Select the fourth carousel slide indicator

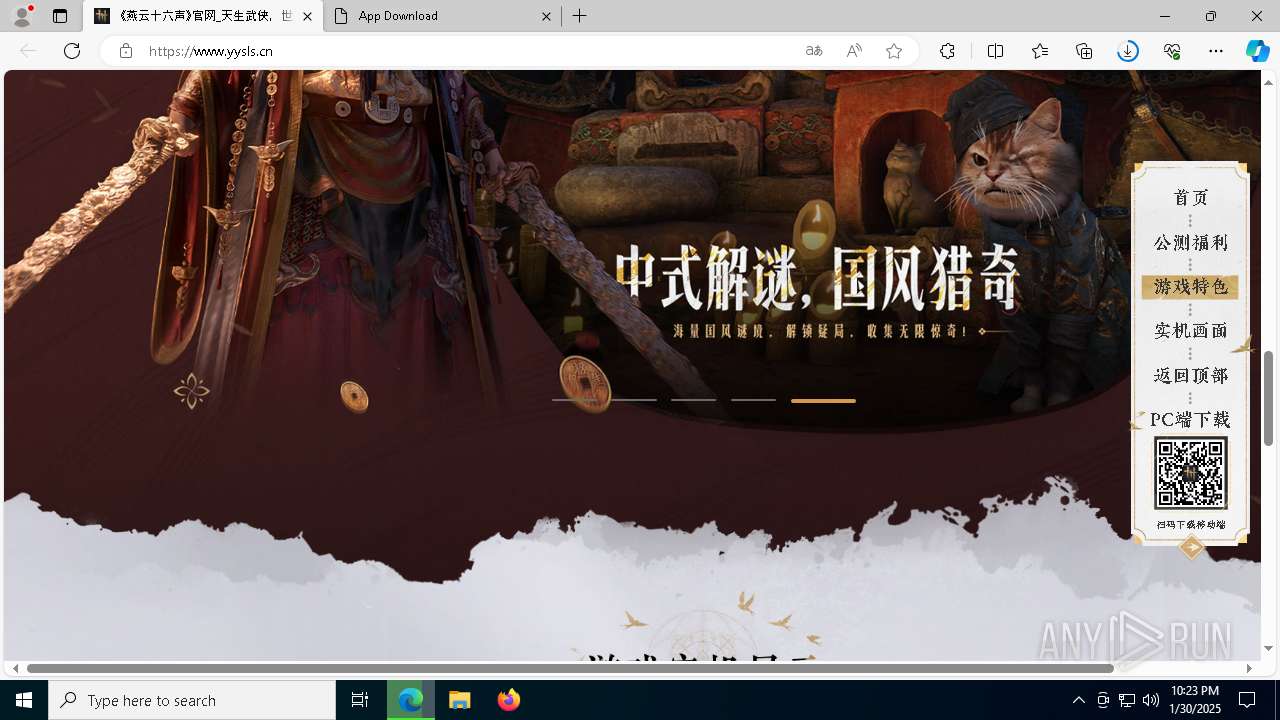753,400
